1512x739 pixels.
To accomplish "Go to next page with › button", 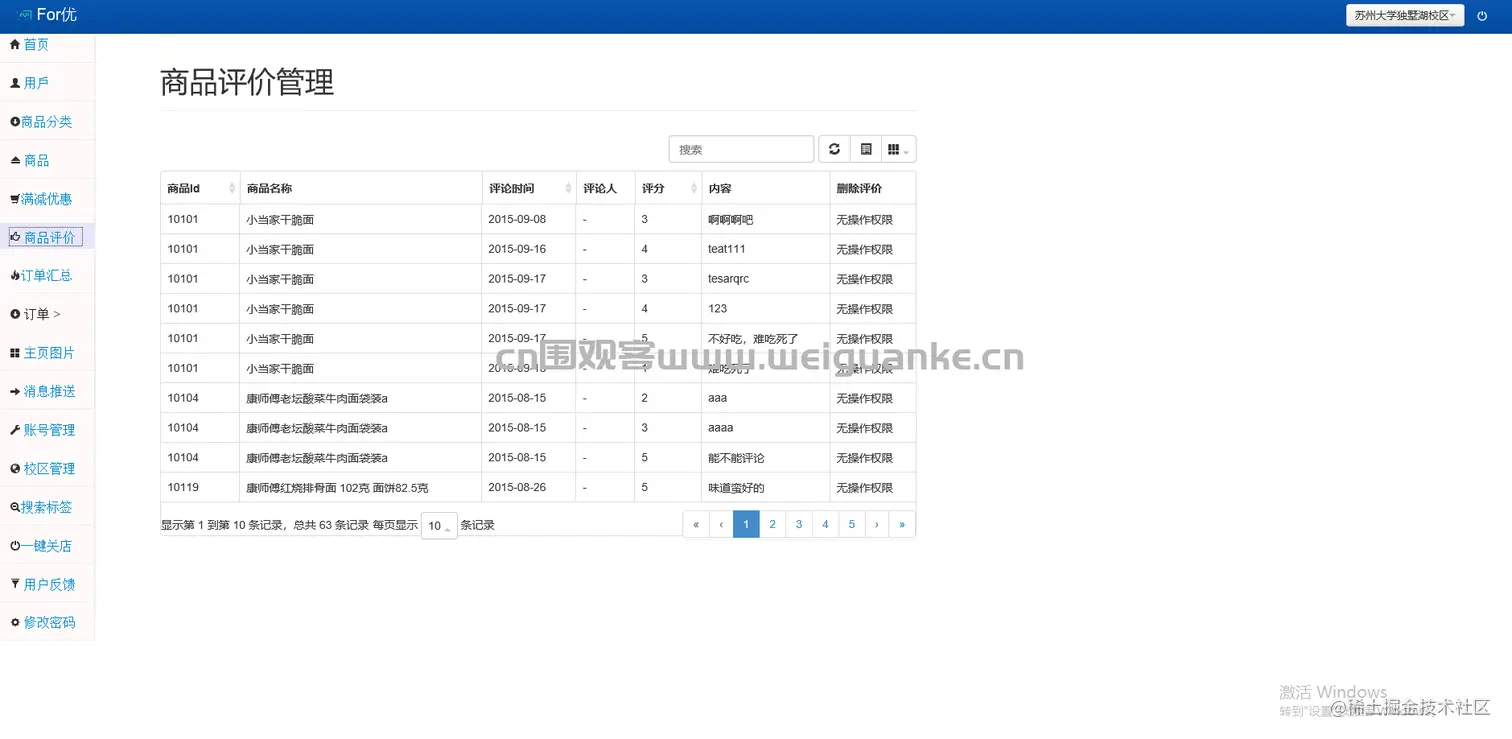I will pos(877,524).
